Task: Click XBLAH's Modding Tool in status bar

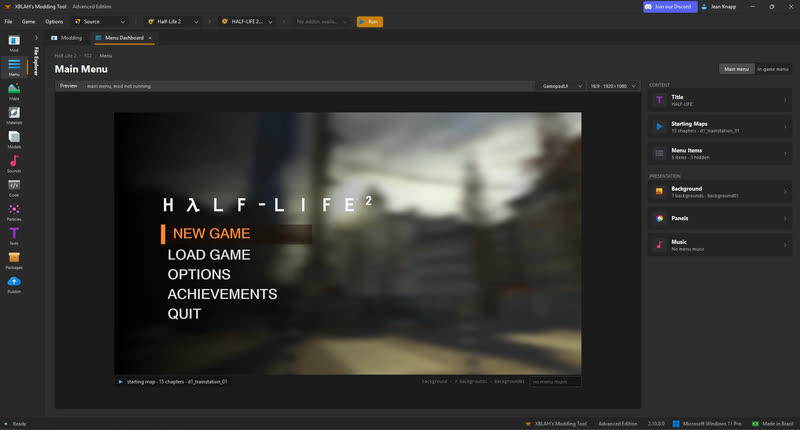Action: (x=560, y=423)
